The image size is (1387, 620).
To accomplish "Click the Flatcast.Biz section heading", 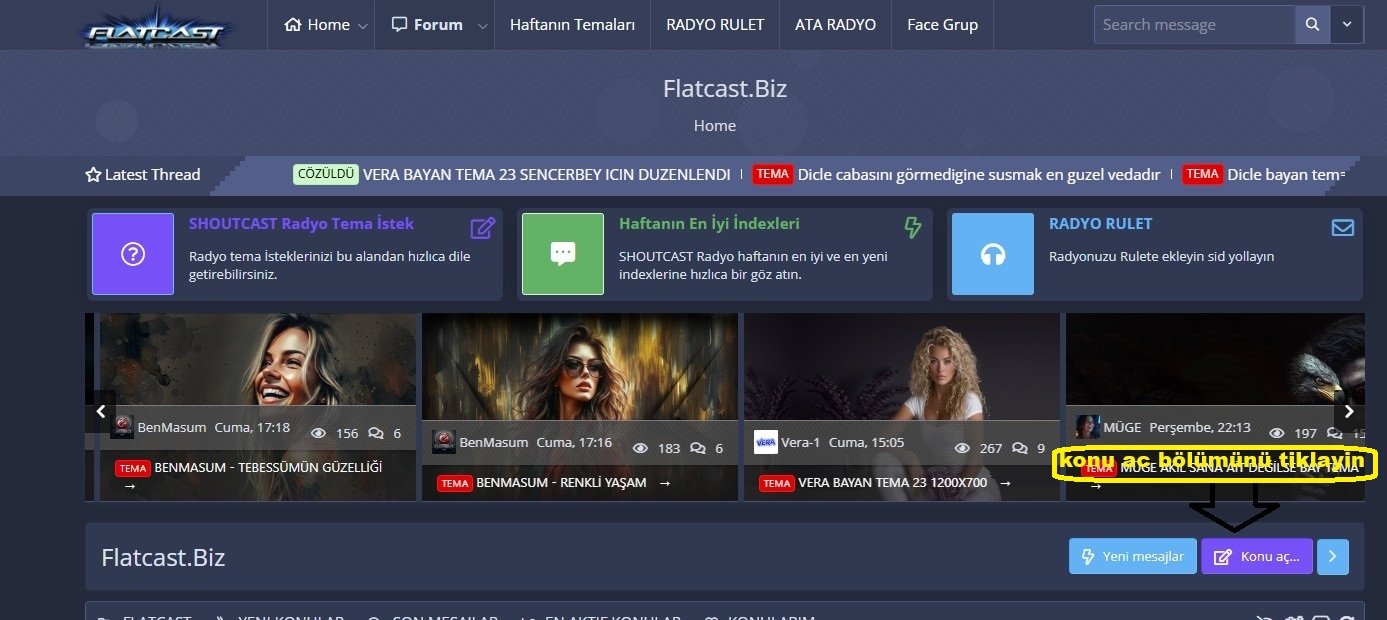I will [x=163, y=557].
